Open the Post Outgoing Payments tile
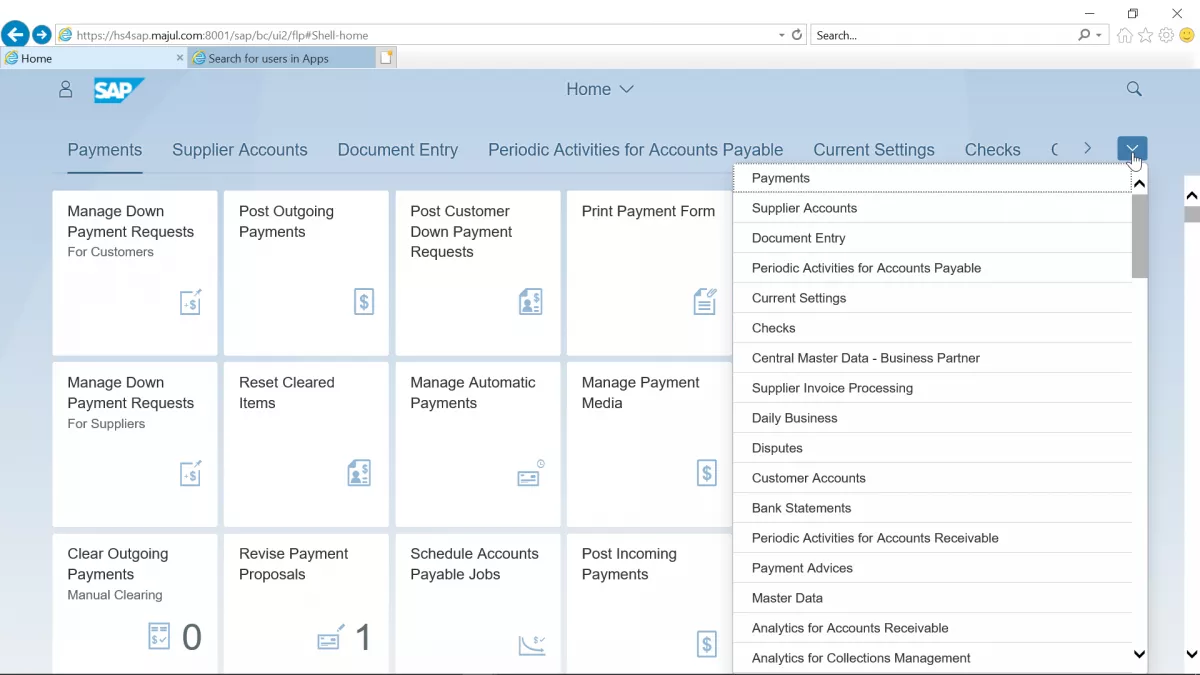Image resolution: width=1200 pixels, height=675 pixels. 306,273
